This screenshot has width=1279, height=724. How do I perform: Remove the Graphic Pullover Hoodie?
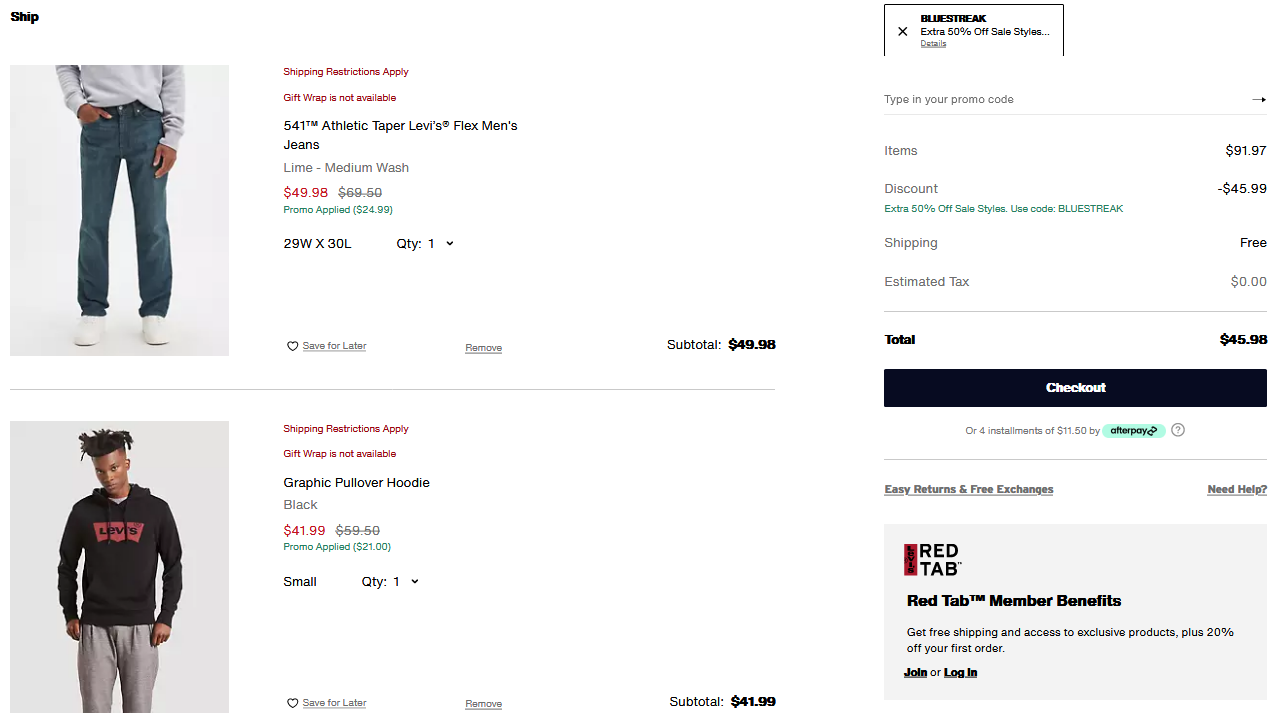(483, 704)
